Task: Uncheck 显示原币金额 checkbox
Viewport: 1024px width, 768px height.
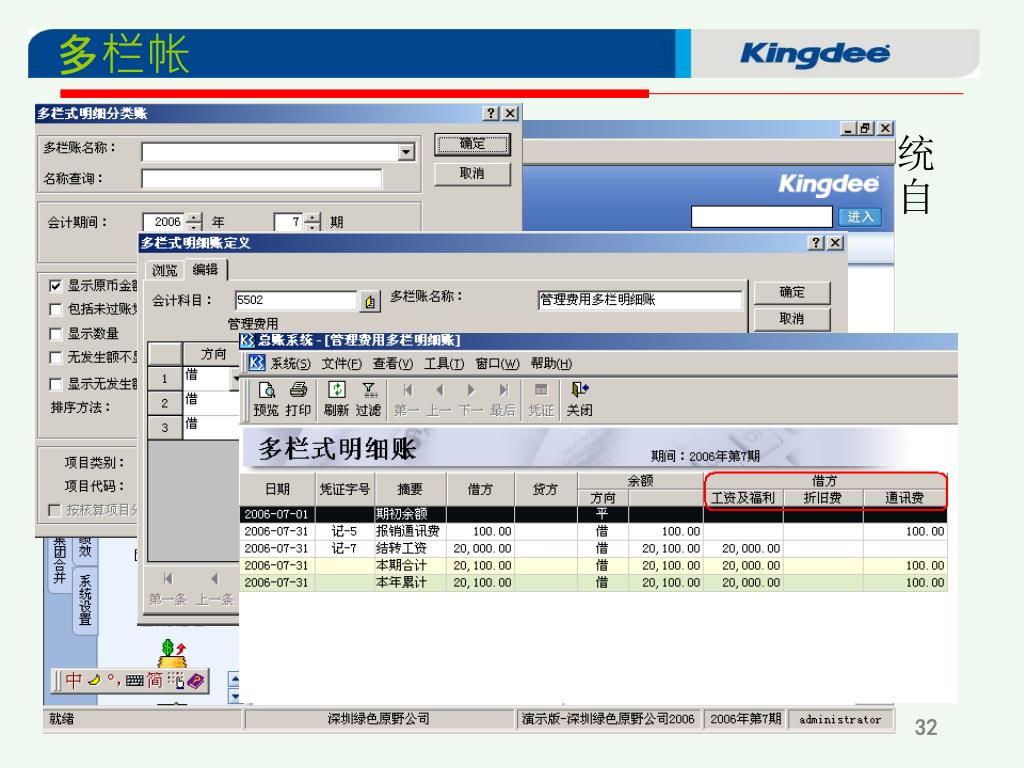Action: point(56,286)
